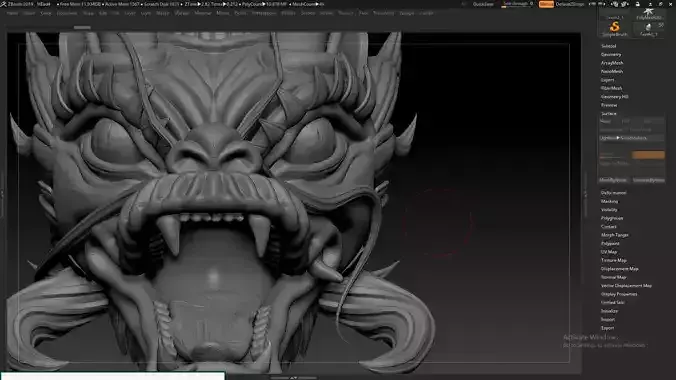Expand the Initialize section
The width and height of the screenshot is (676, 380).
(609, 311)
